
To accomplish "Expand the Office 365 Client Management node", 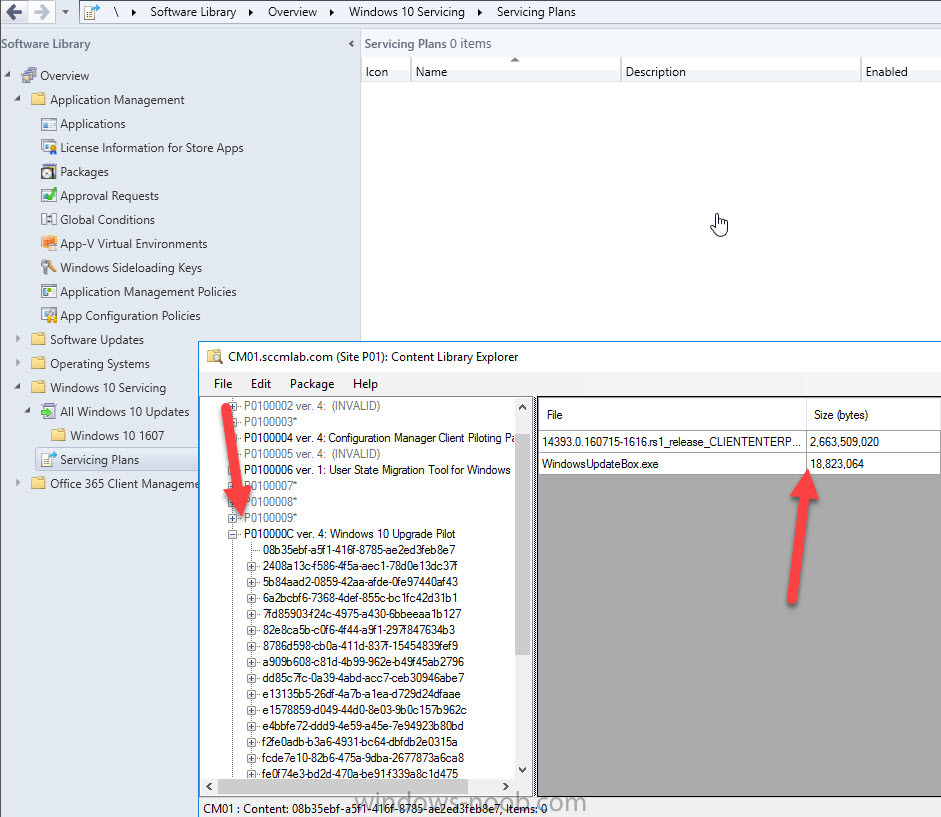I will [17, 483].
